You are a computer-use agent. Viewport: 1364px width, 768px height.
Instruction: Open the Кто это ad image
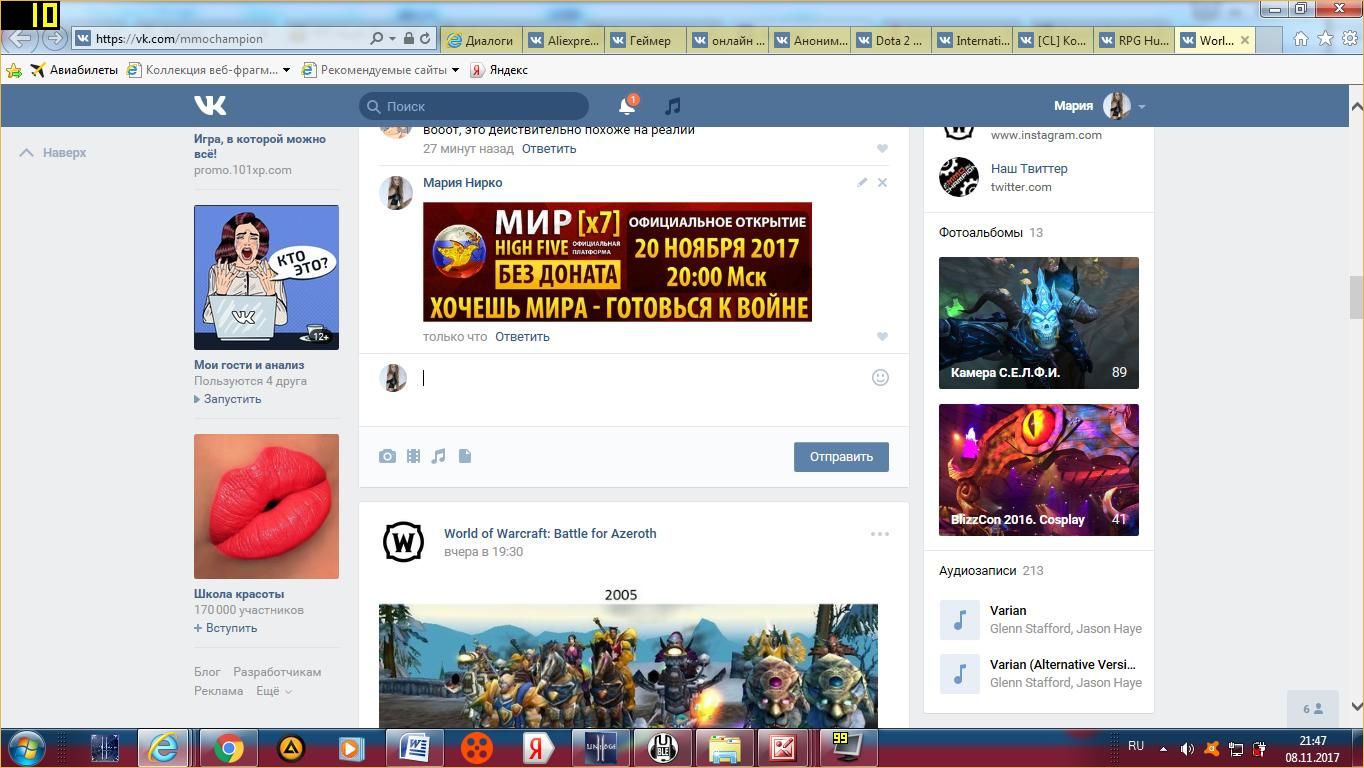(x=266, y=277)
